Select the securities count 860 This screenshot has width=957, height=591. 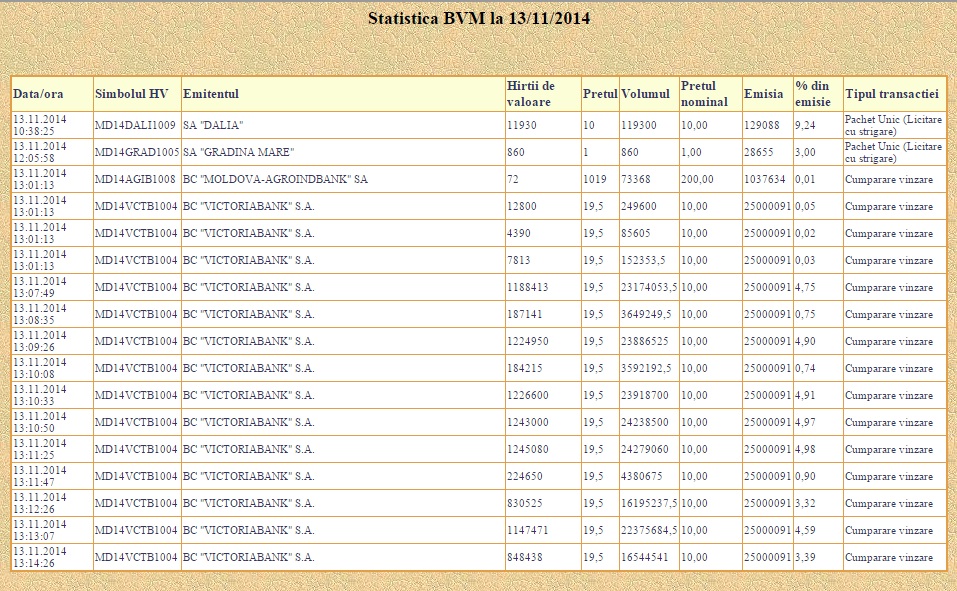coord(516,152)
